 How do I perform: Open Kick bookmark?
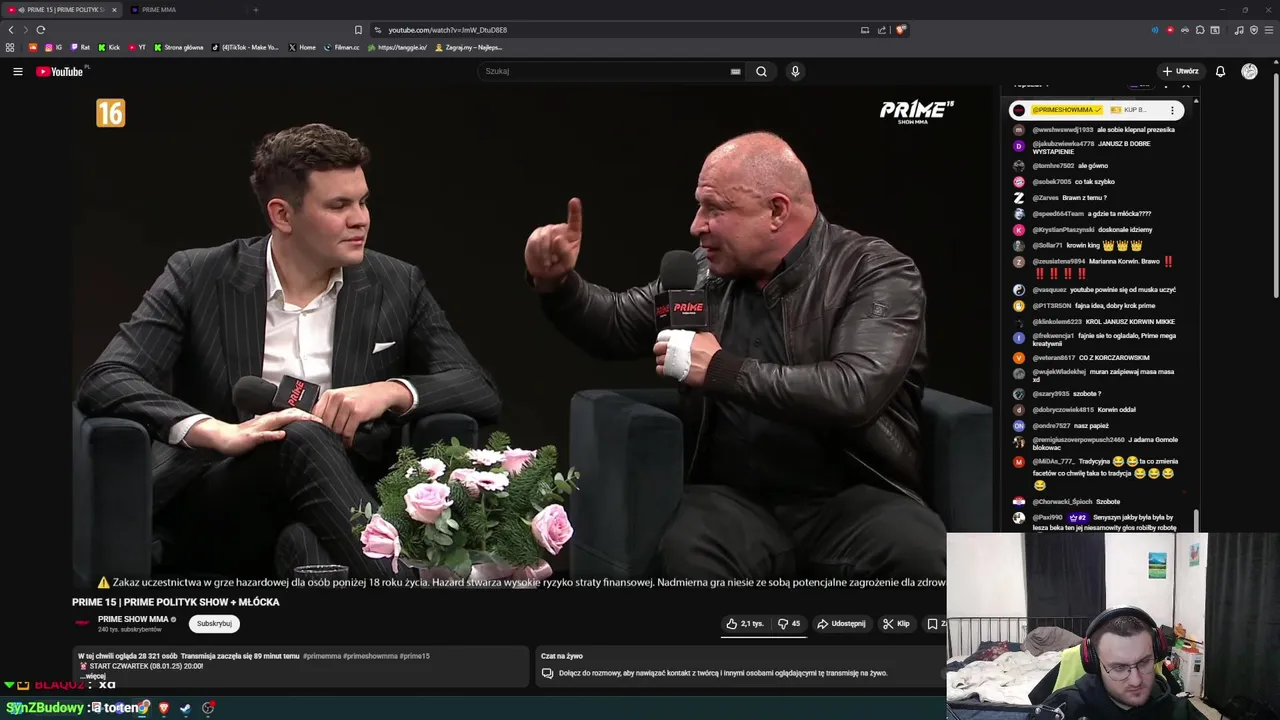click(x=109, y=47)
